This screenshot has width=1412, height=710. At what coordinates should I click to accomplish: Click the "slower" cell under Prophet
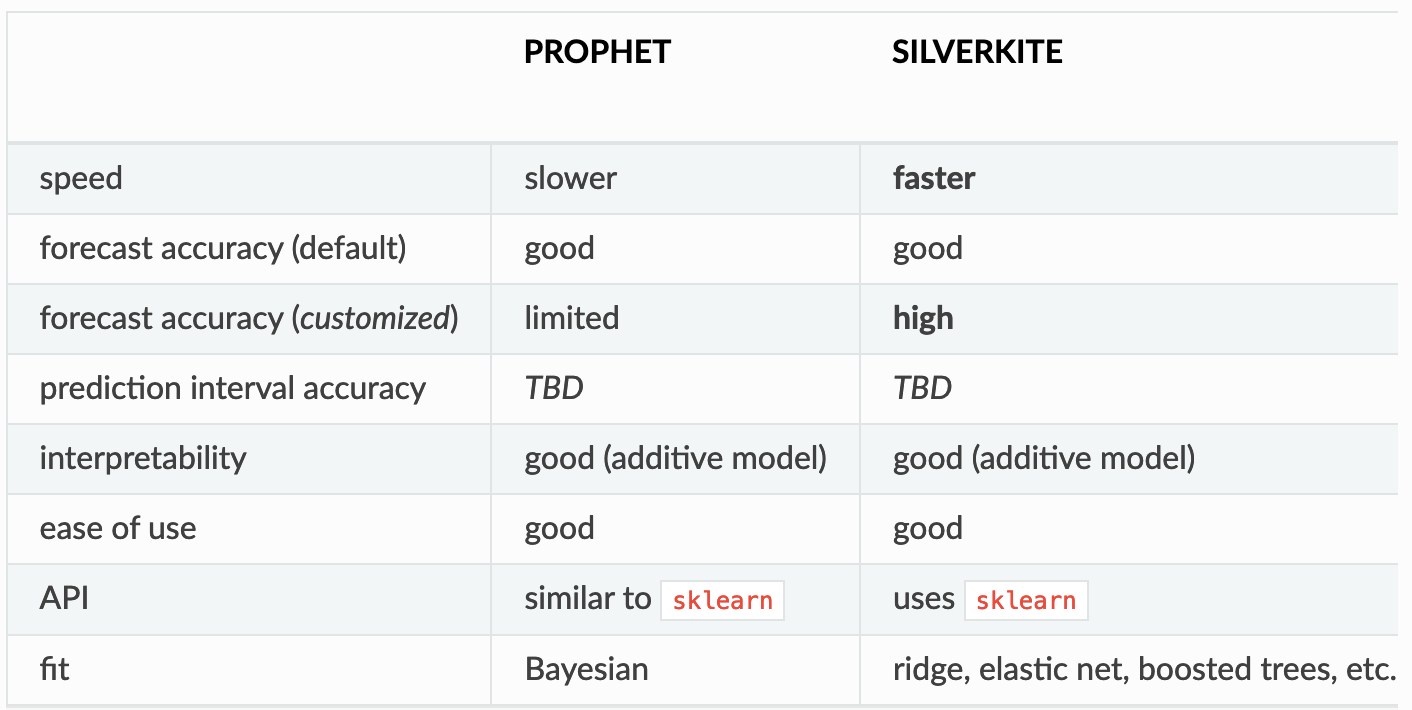570,179
